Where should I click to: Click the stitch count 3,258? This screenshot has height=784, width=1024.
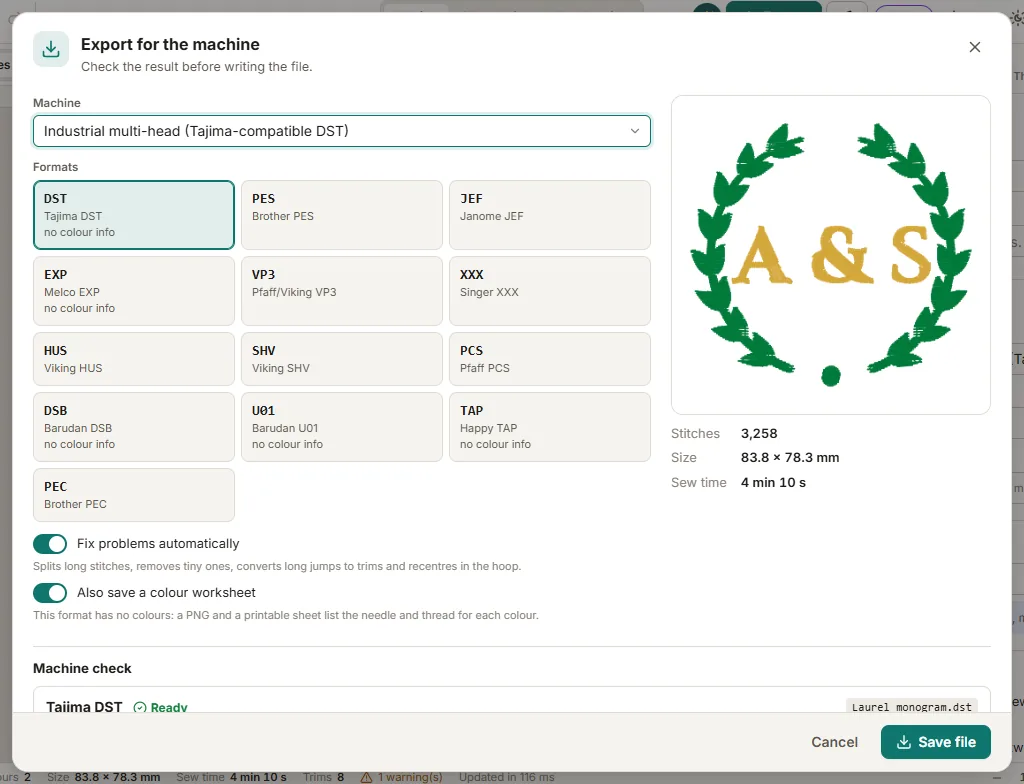point(759,434)
